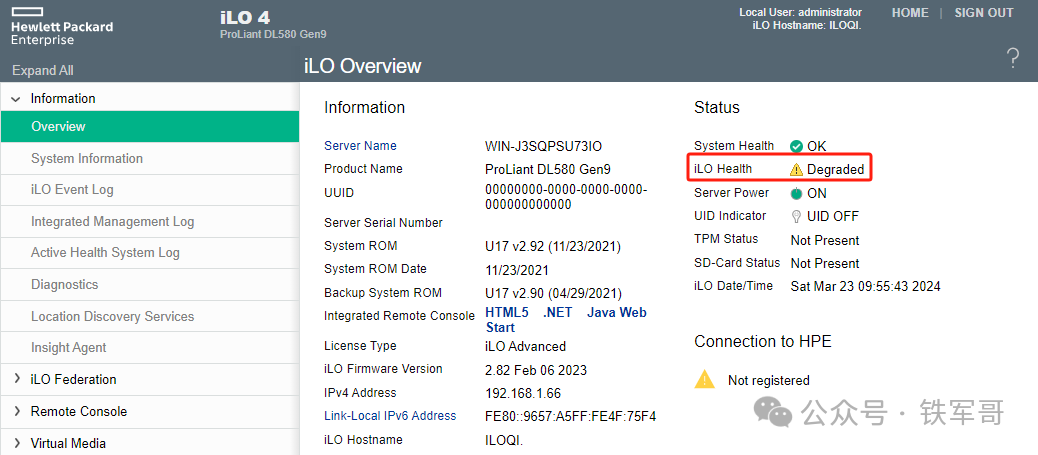Go to HOME in the header
1038x455 pixels.
coord(910,13)
